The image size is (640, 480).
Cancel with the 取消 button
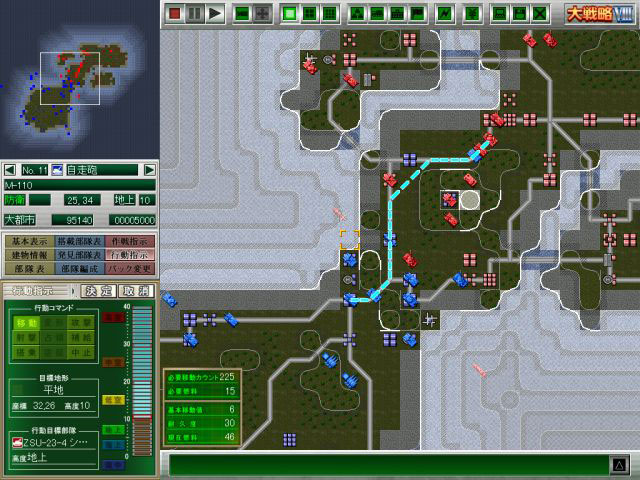click(136, 291)
